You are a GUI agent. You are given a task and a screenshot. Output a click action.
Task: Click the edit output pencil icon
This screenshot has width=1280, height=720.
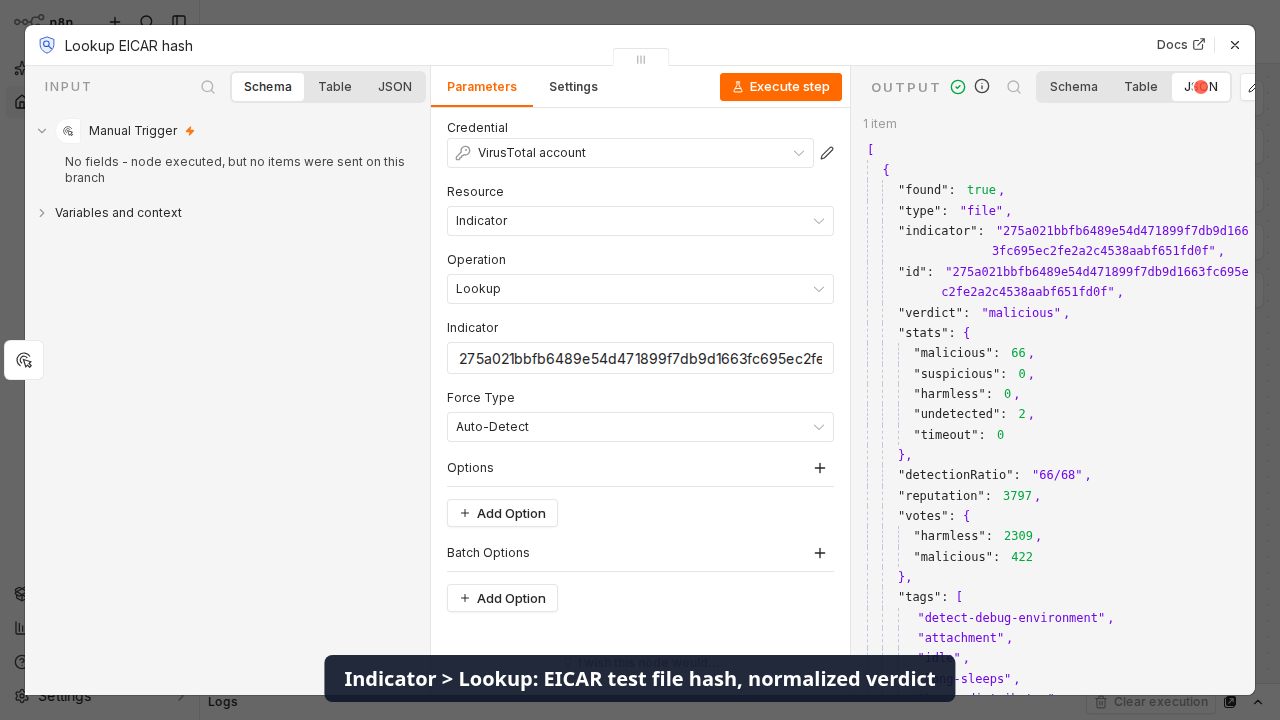[x=1250, y=87]
